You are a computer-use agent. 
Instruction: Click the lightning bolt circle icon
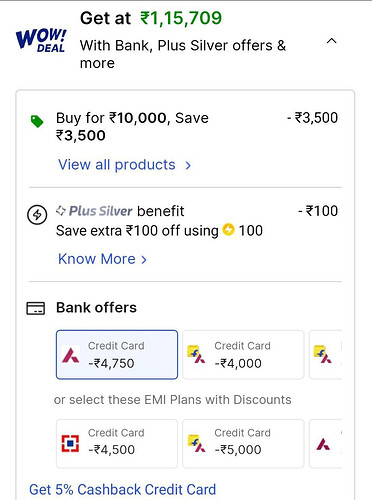[37, 215]
